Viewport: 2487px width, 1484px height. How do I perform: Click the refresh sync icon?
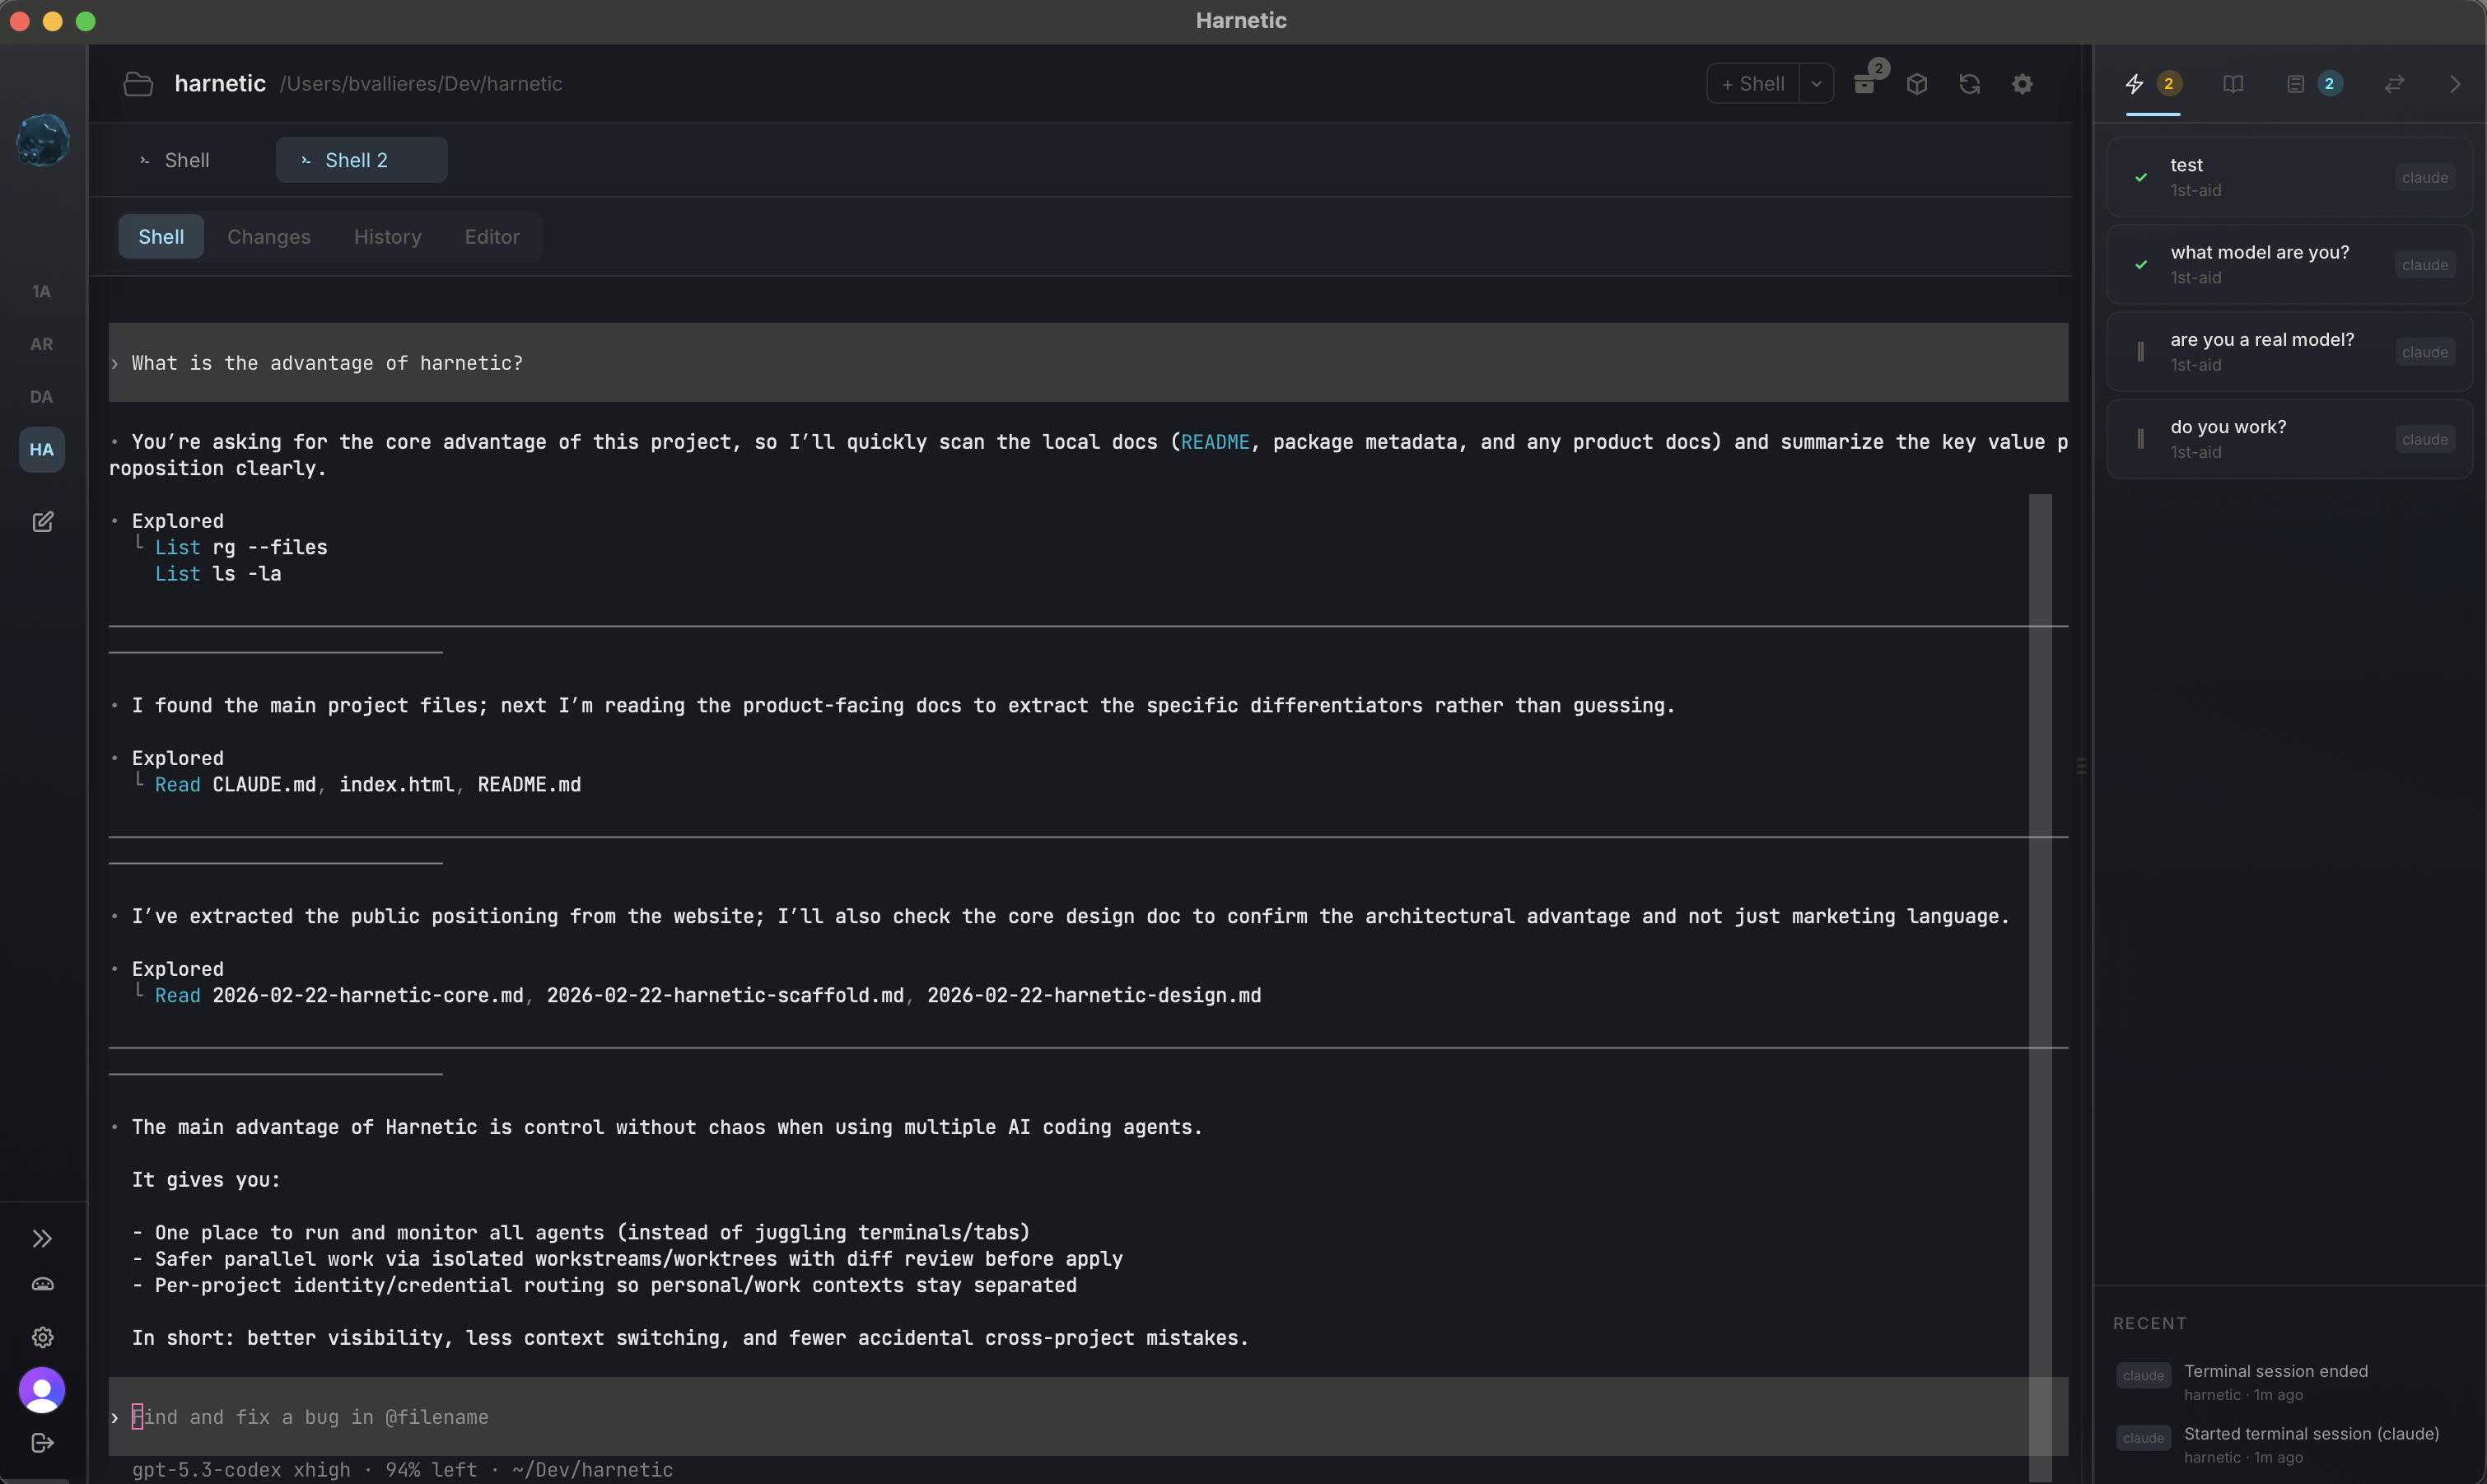pyautogui.click(x=1969, y=84)
